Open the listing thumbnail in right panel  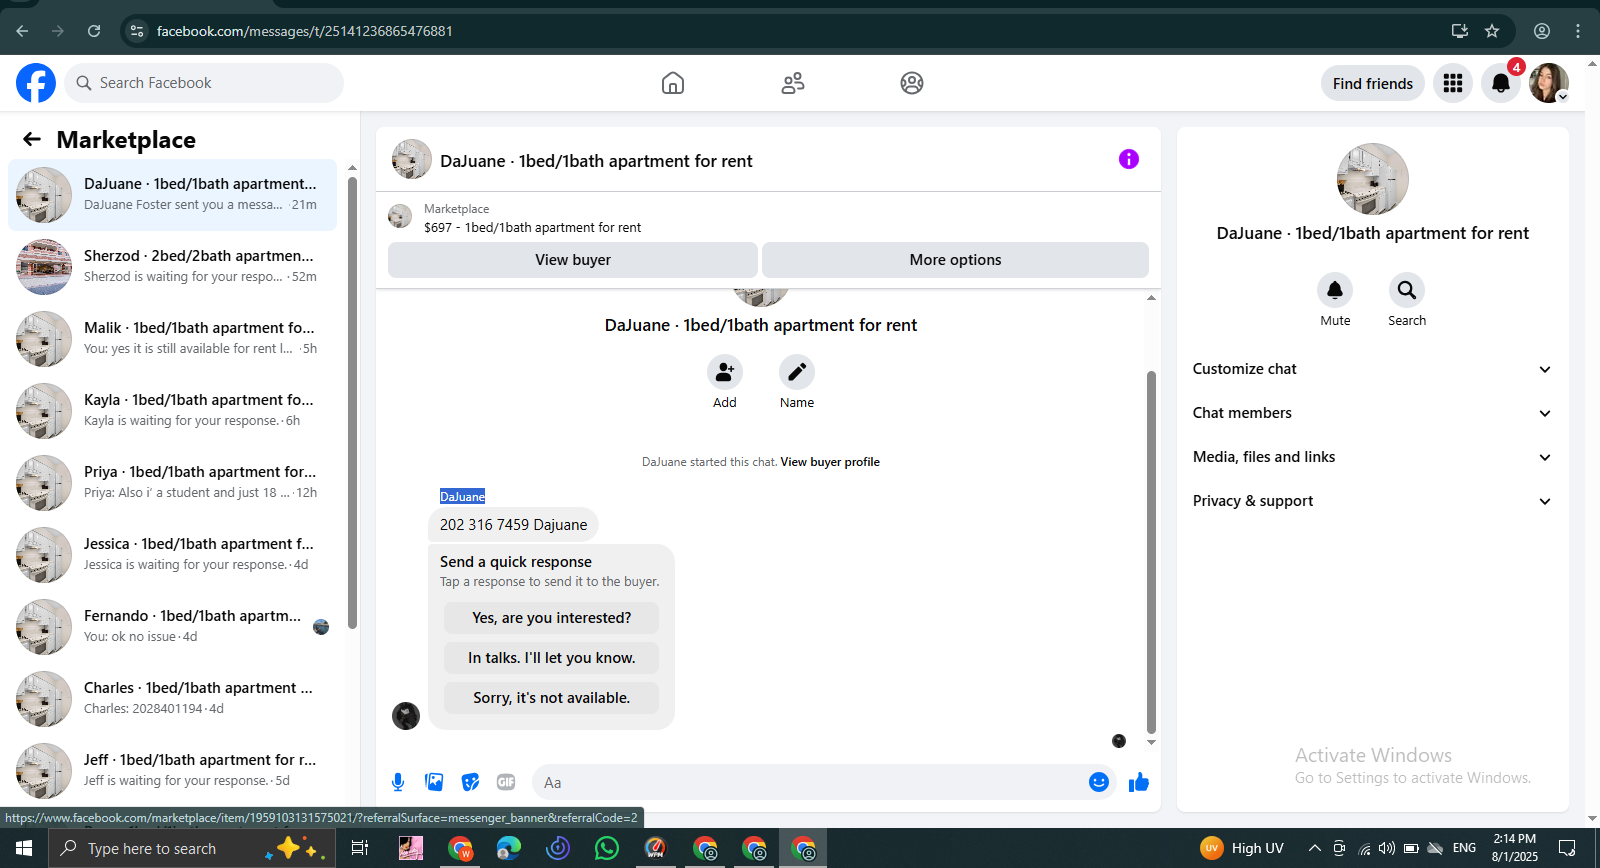tap(1373, 179)
